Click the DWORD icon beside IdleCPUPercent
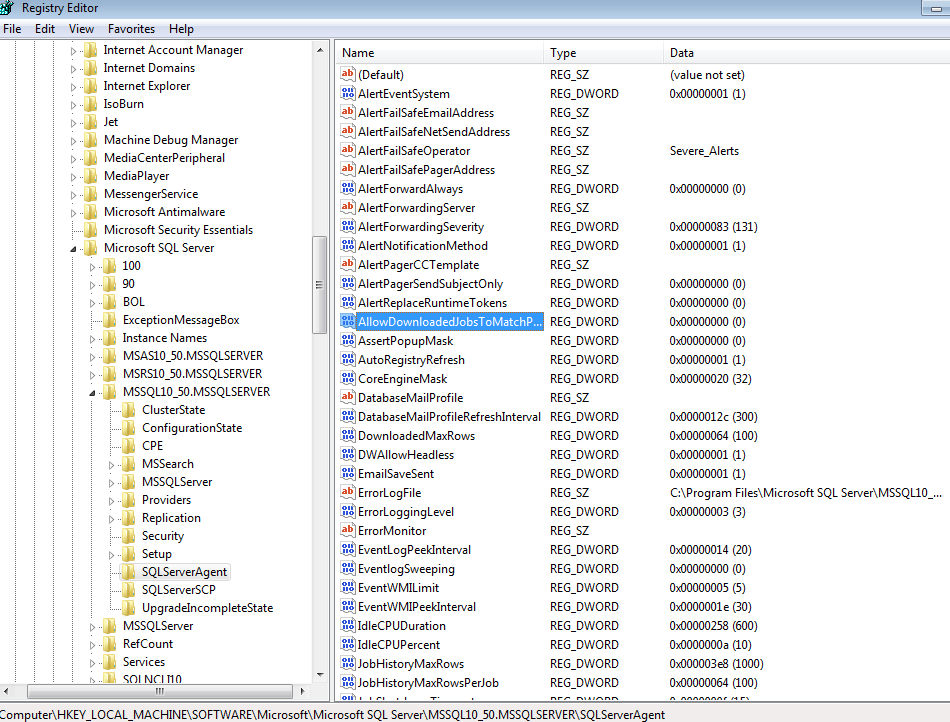The width and height of the screenshot is (950, 722). click(348, 644)
